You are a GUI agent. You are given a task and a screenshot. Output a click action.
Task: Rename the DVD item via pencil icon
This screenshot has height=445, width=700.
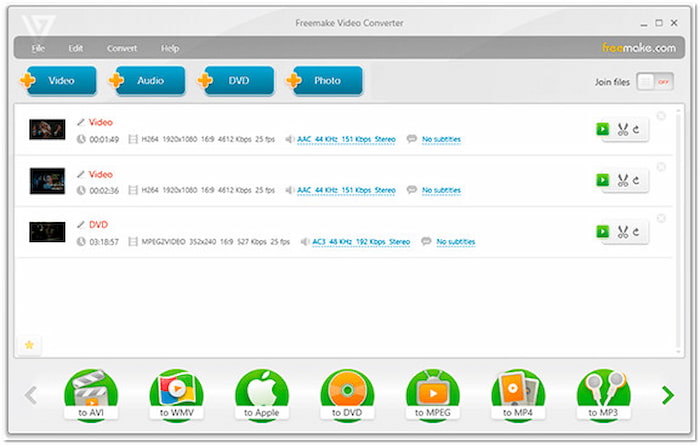point(81,225)
